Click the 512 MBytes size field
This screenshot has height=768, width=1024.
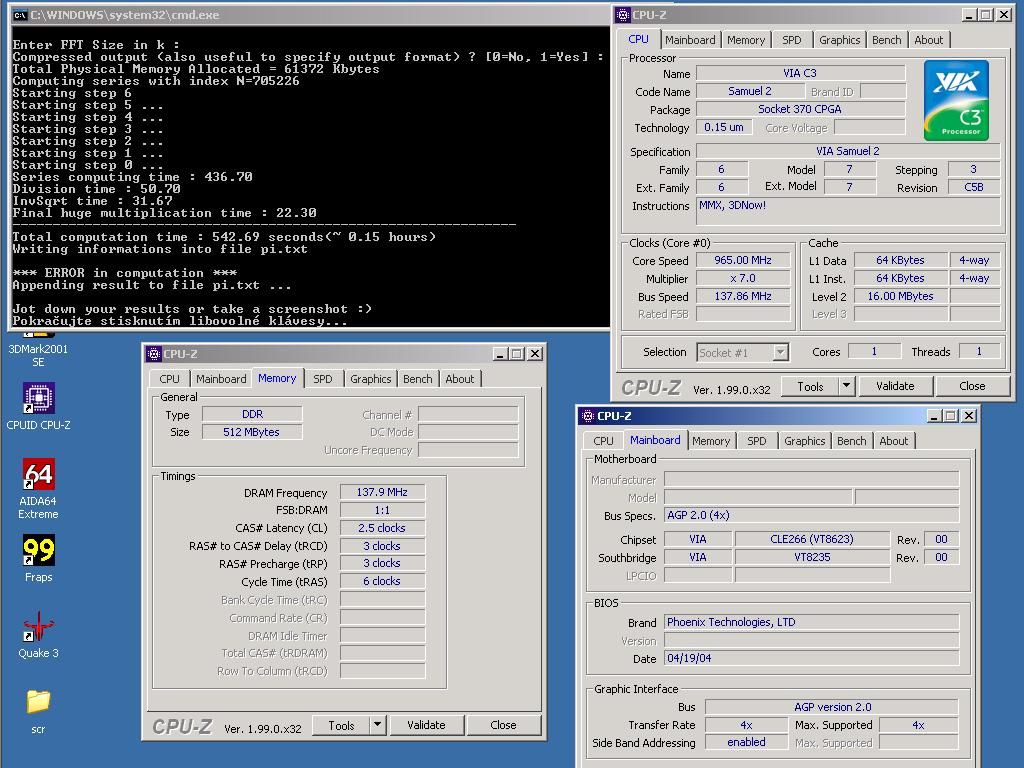251,432
